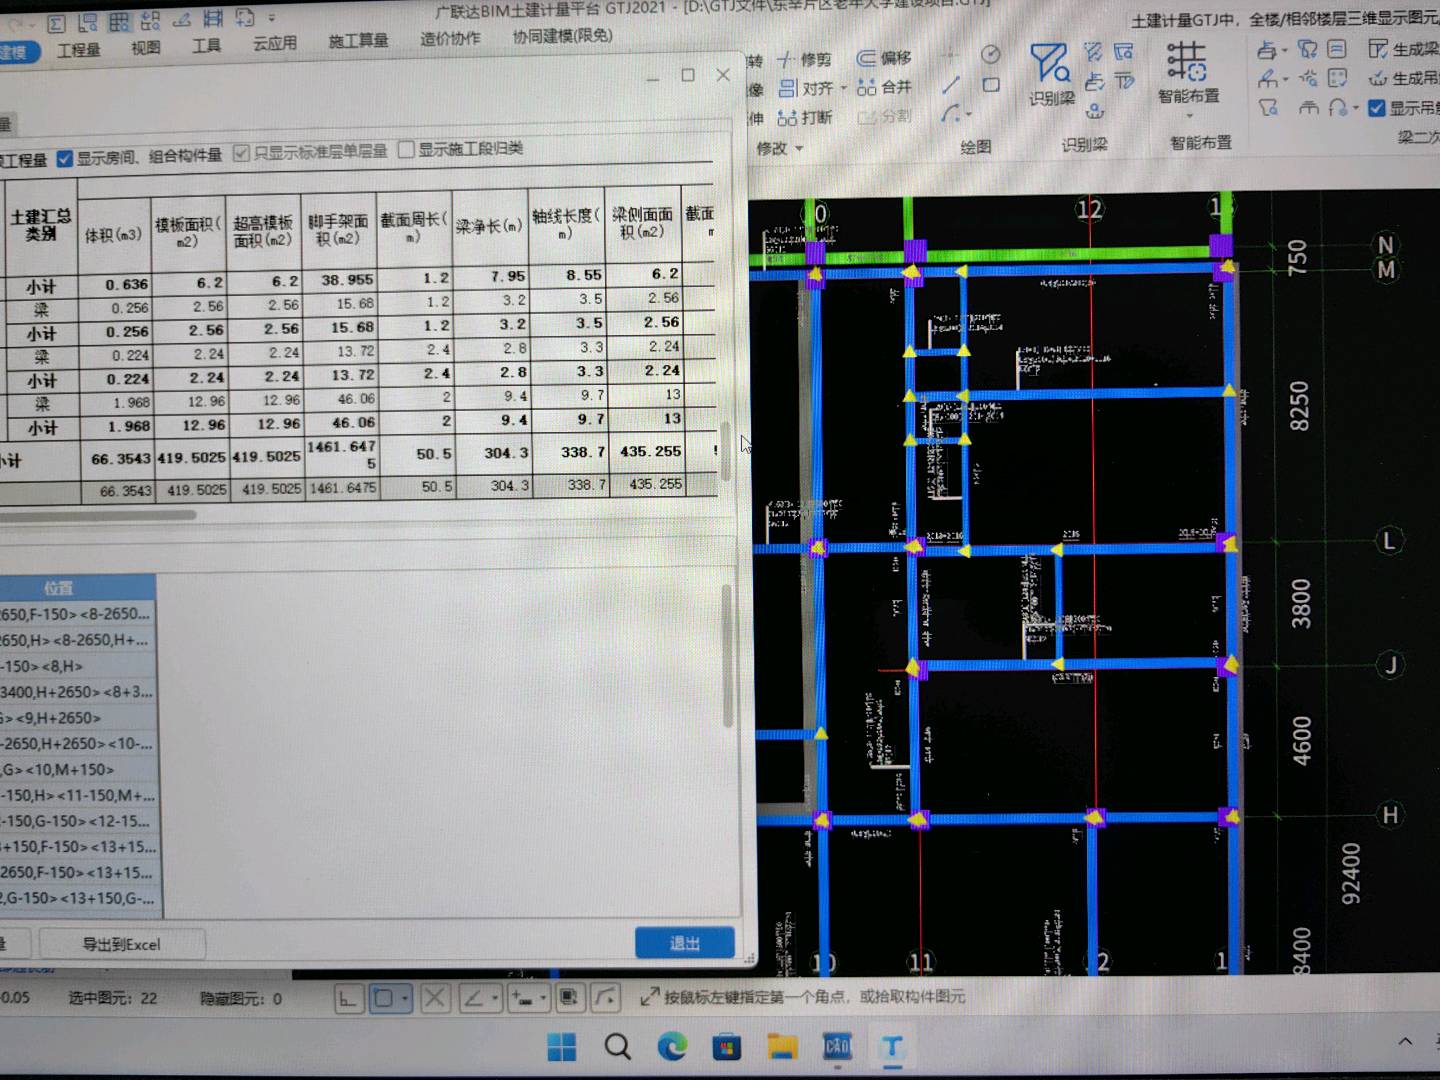Screen dimensions: 1440x1080
Task: Open quick access toolbar customize dropdown
Action: point(272,18)
